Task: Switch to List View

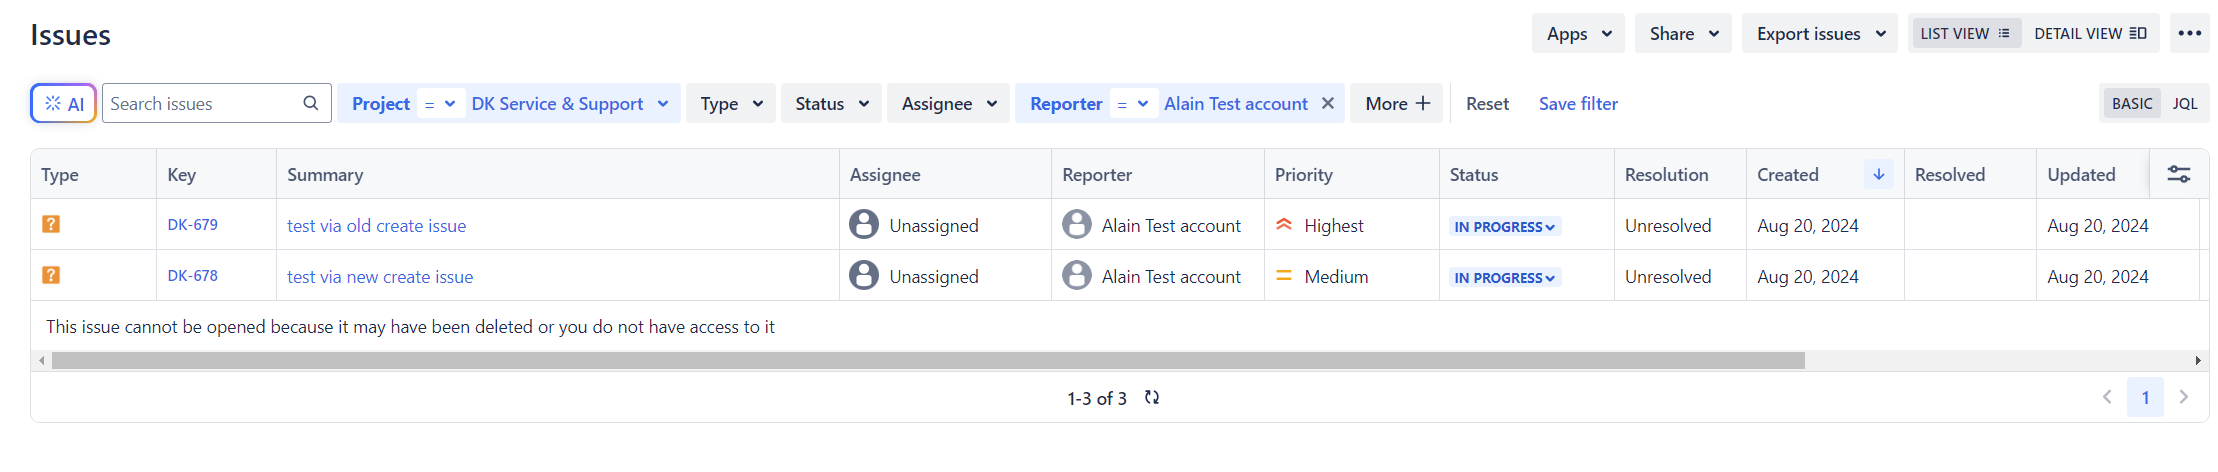Action: point(1965,33)
